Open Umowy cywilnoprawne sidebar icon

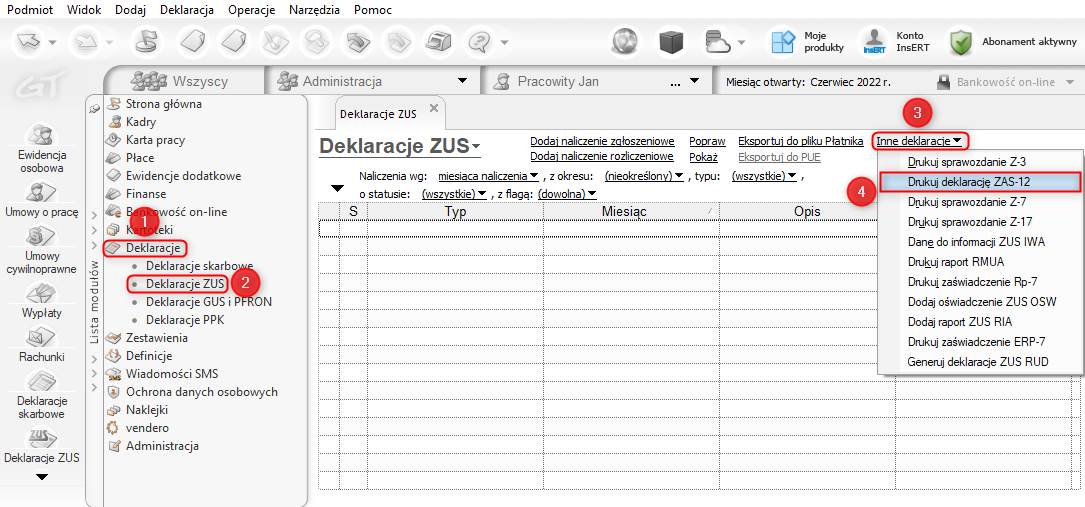tap(42, 249)
